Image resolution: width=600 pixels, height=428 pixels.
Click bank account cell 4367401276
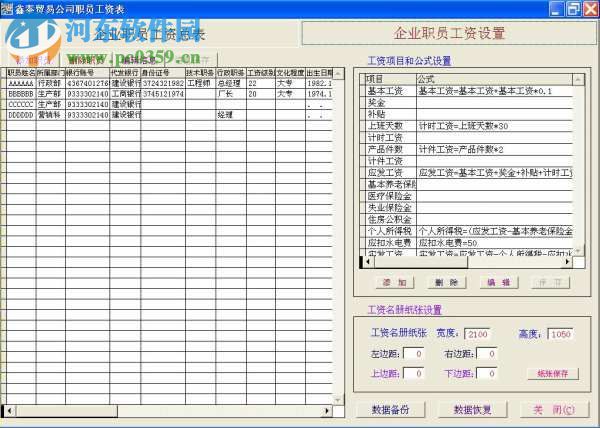[88, 83]
